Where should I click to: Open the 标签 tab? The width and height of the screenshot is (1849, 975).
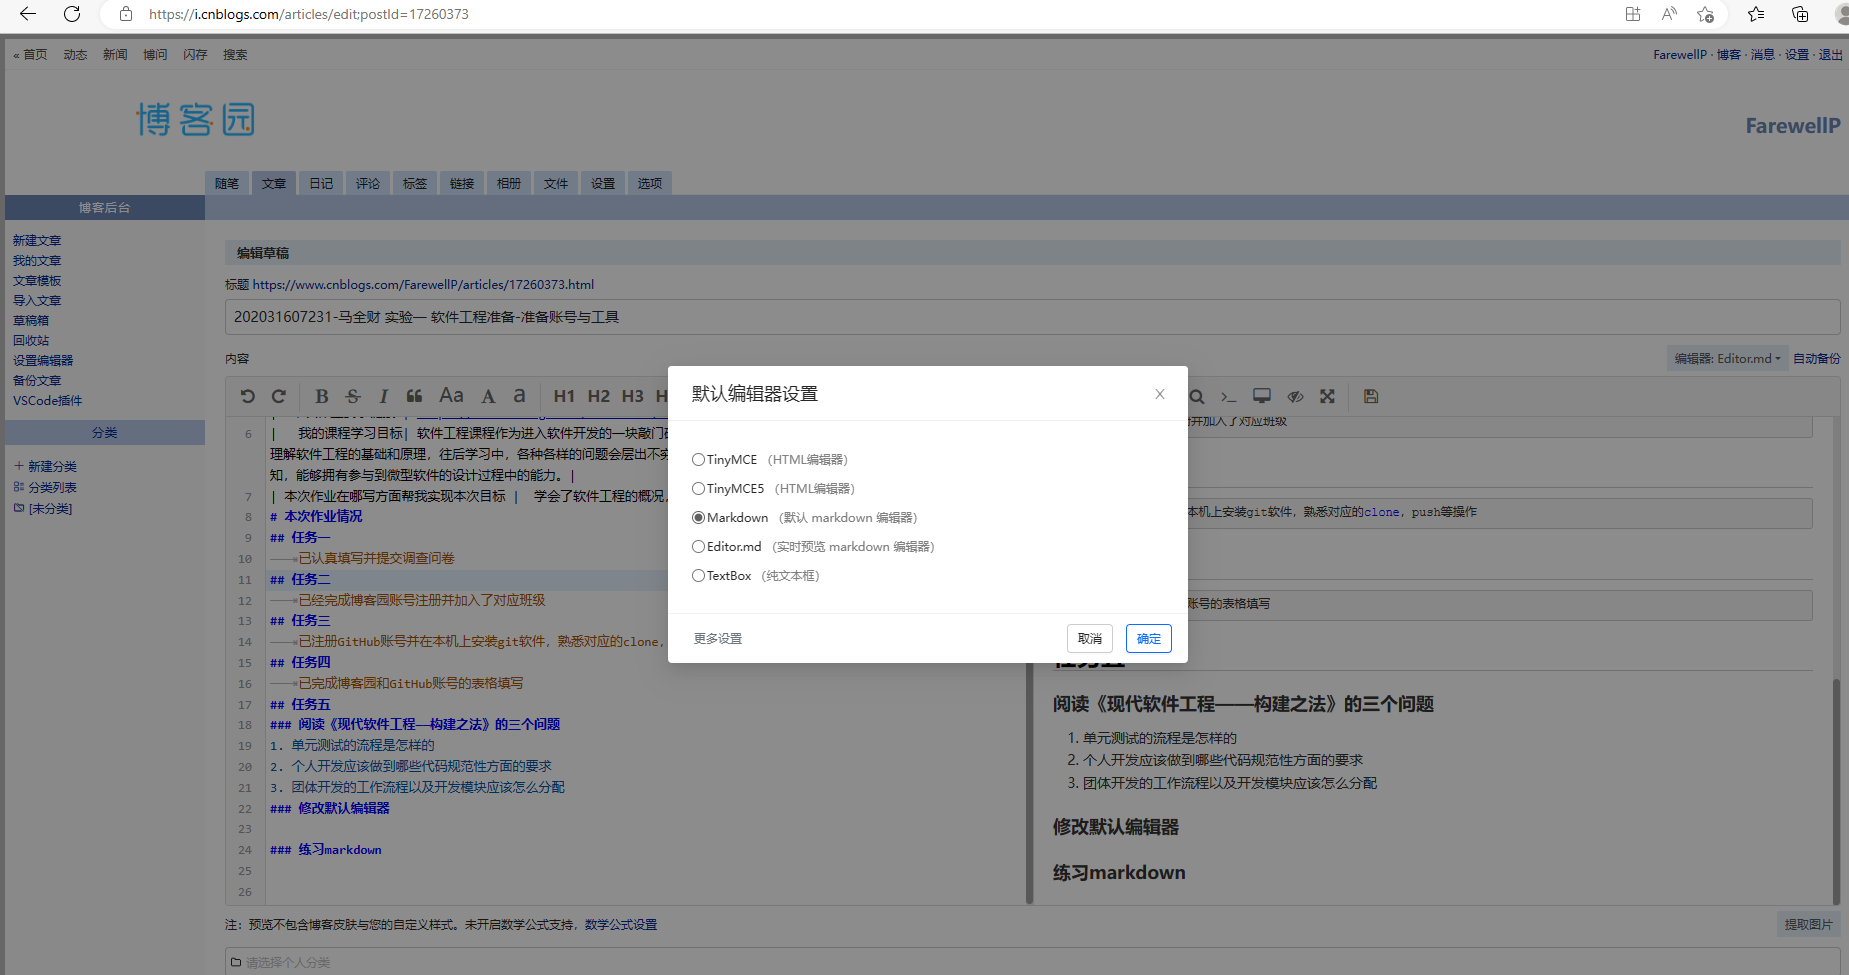click(415, 183)
